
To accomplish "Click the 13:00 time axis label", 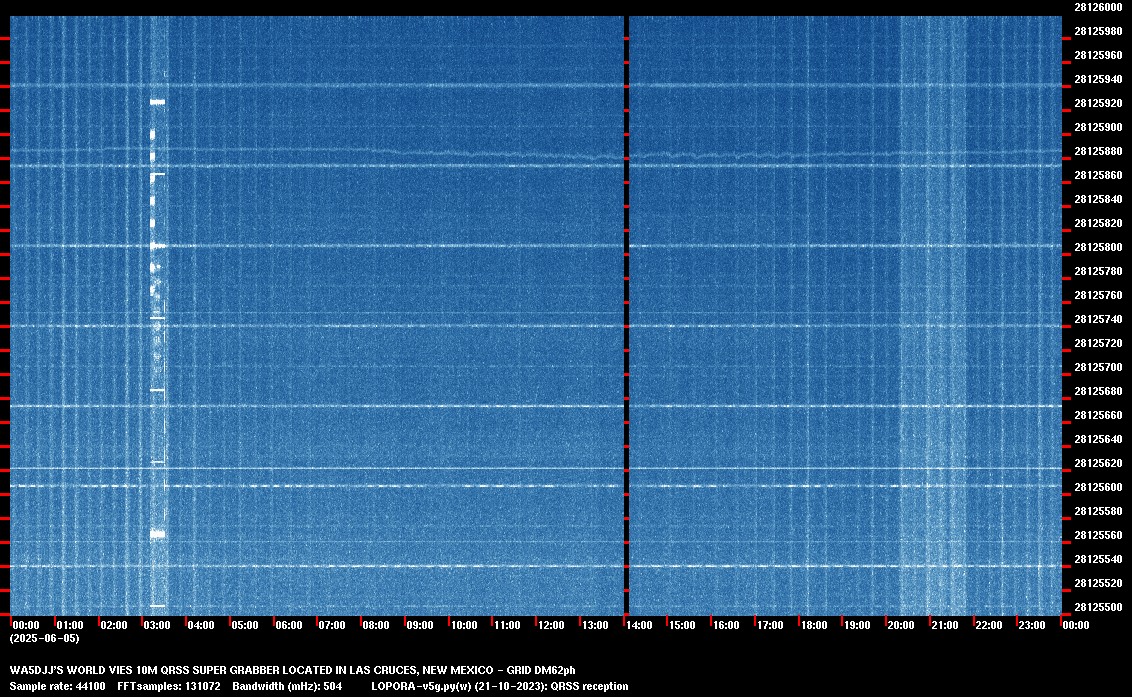I will (595, 625).
